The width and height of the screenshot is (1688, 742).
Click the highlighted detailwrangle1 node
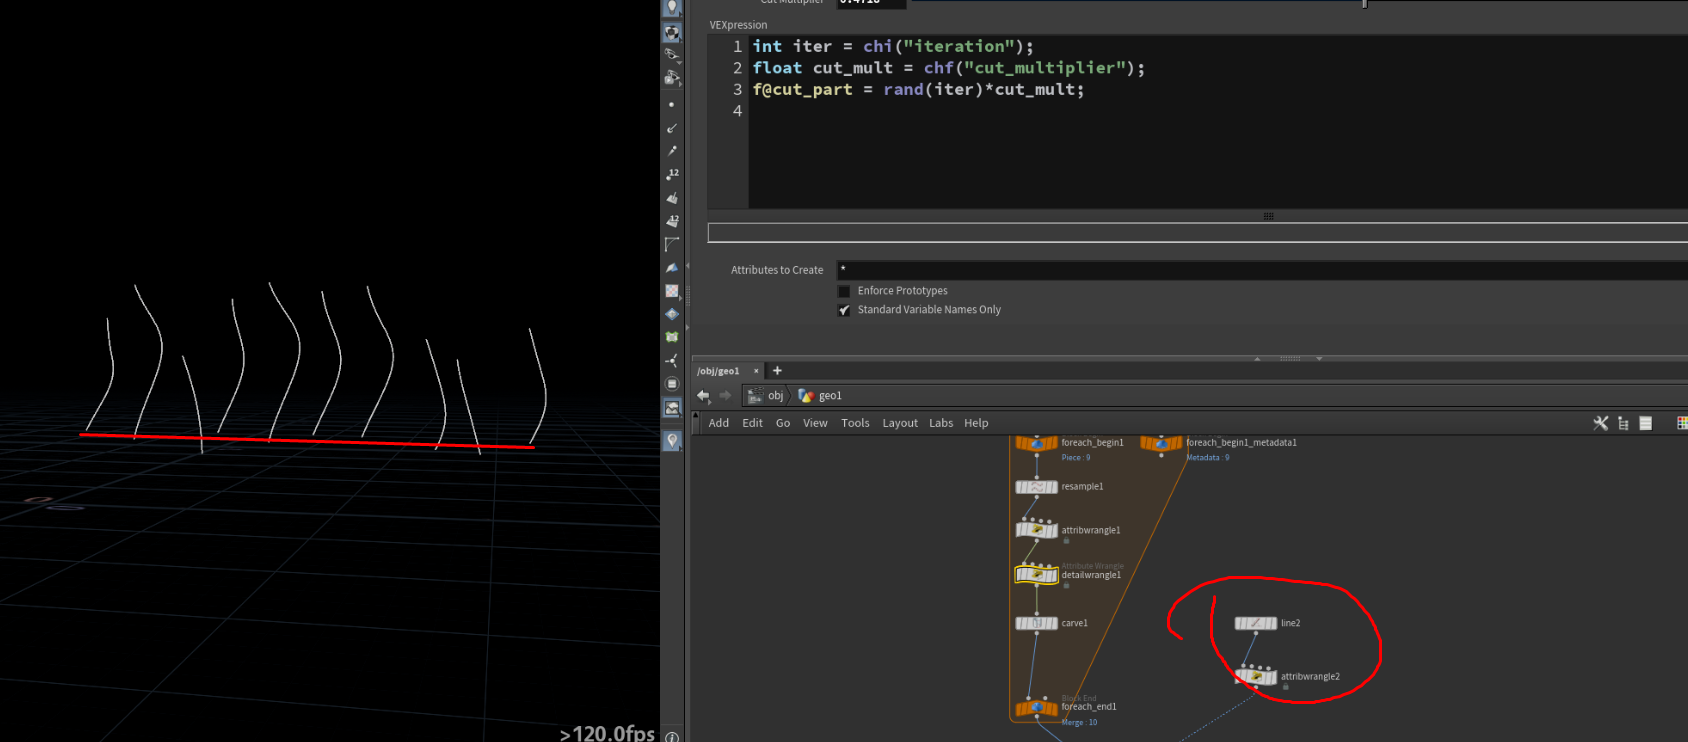1037,575
